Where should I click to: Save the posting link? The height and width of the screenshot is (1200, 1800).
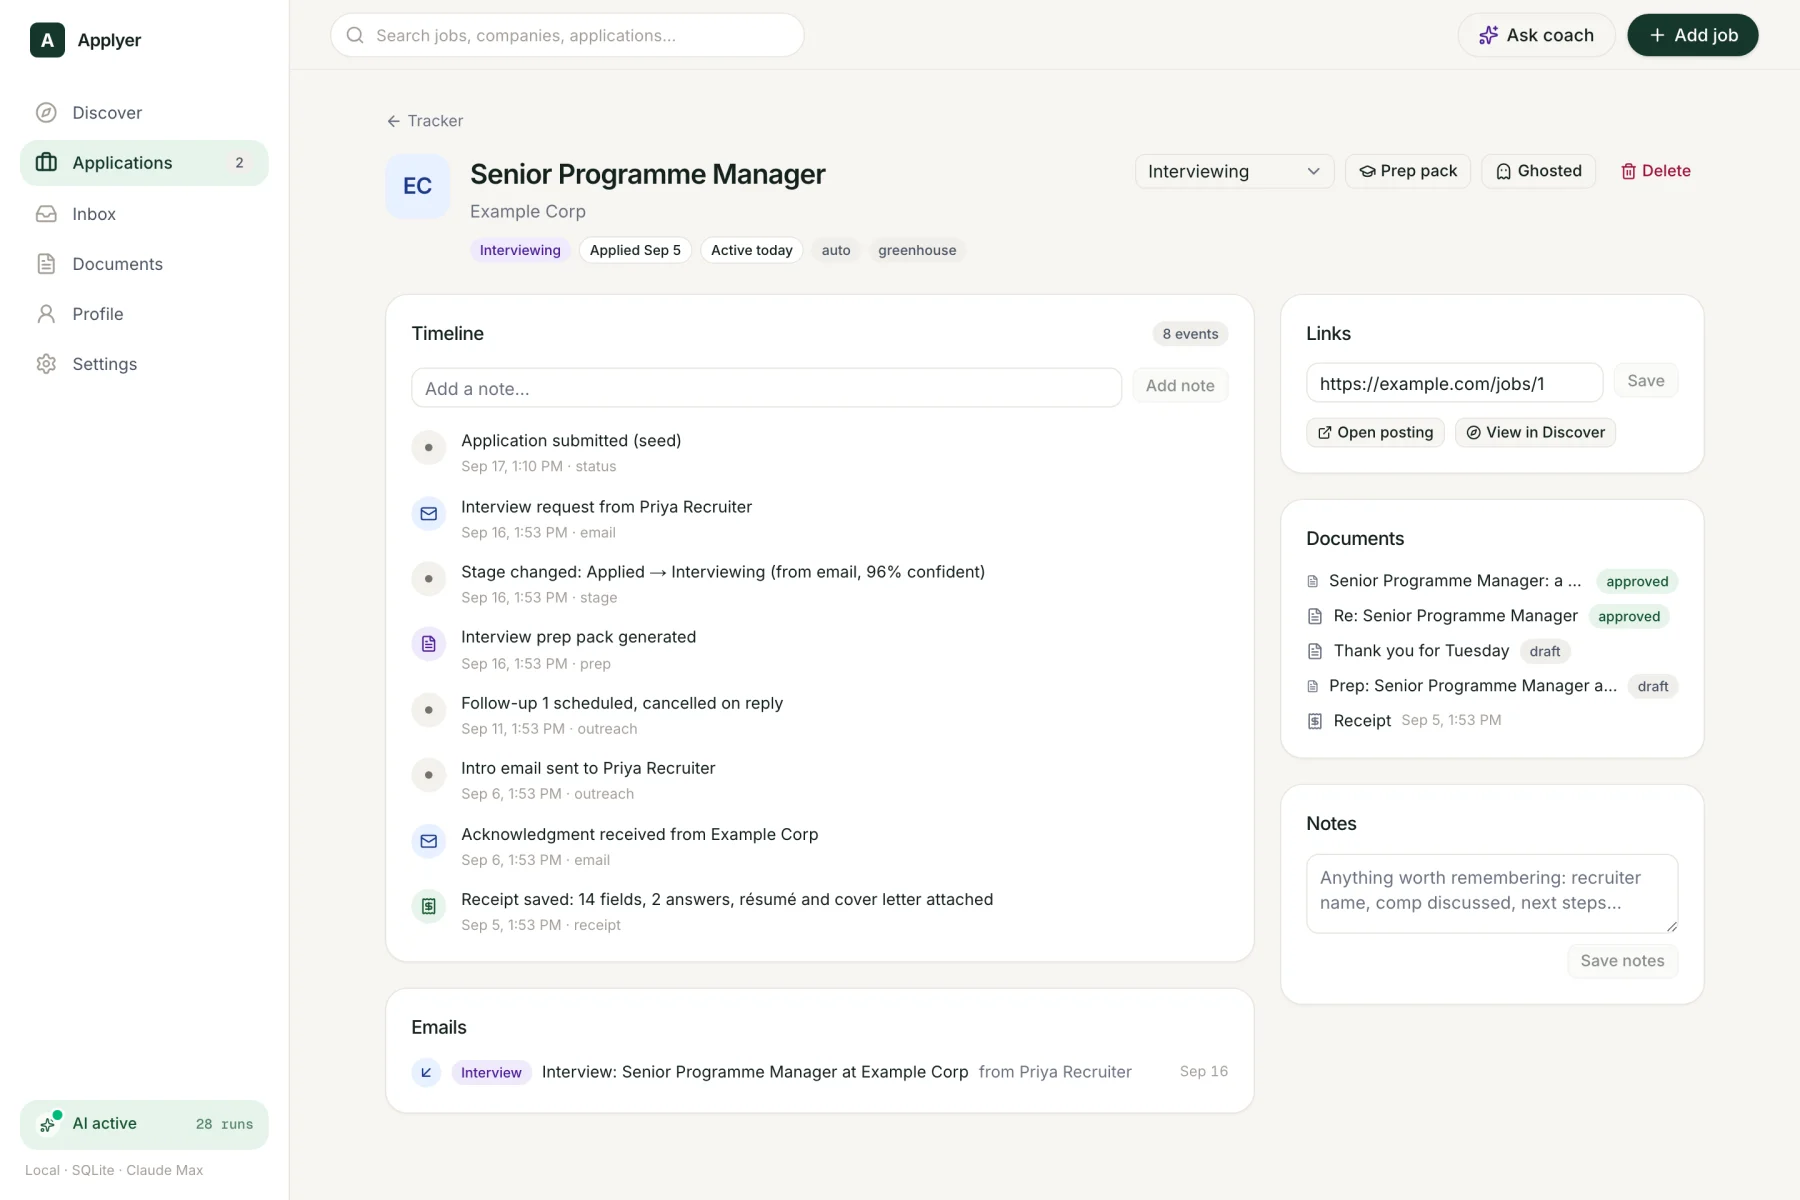click(1645, 381)
